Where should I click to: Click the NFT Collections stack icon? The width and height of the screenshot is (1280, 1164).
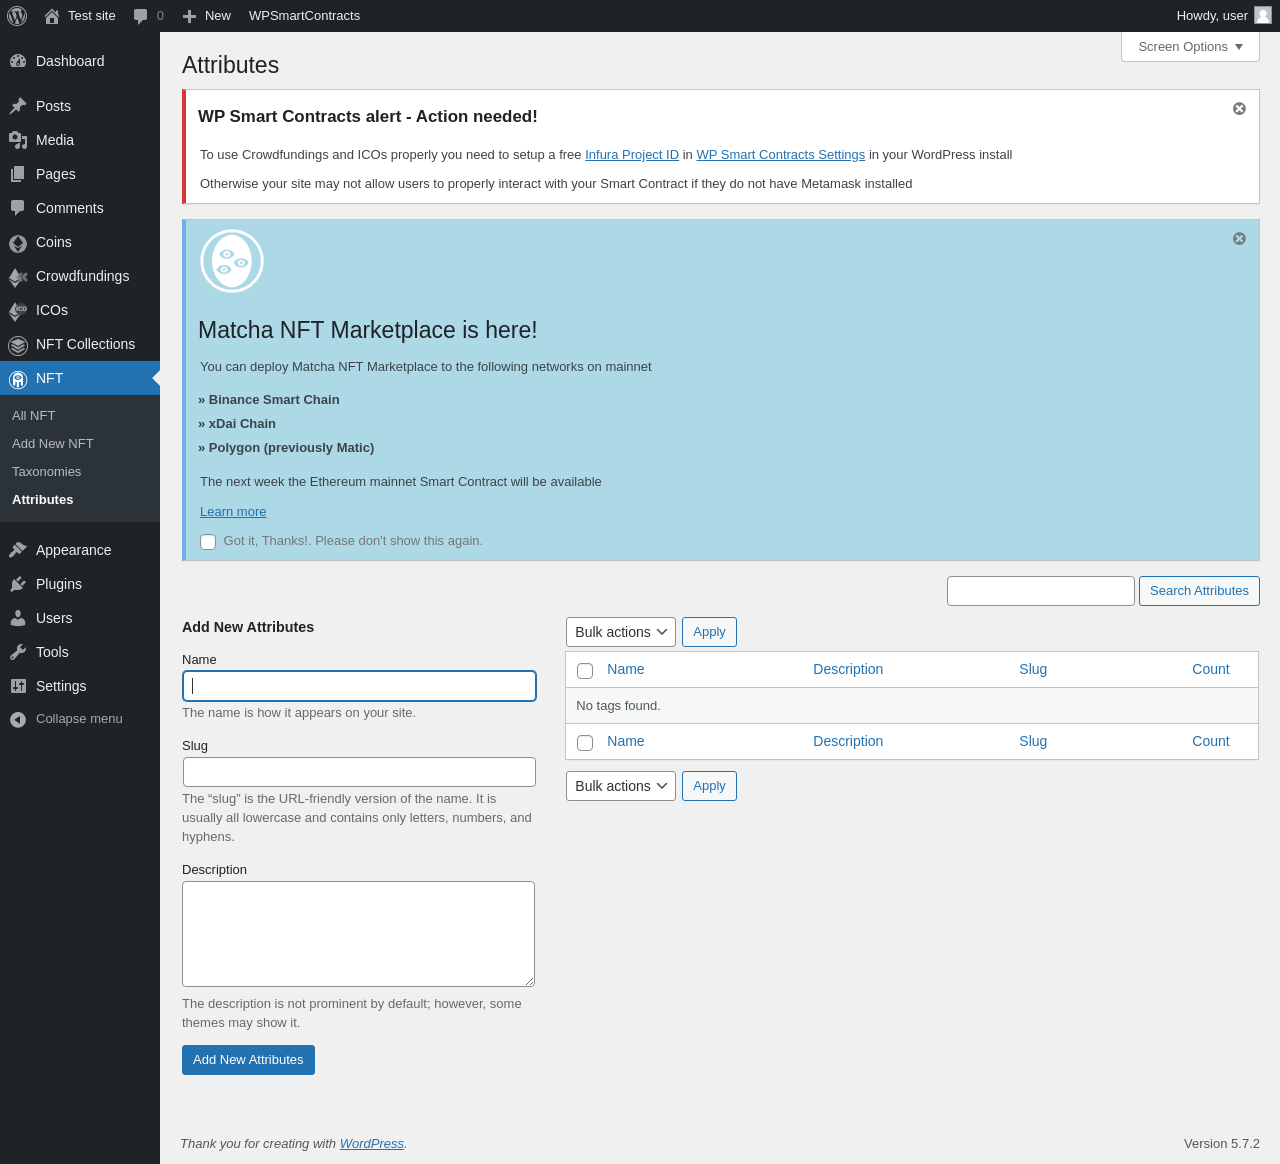click(18, 345)
